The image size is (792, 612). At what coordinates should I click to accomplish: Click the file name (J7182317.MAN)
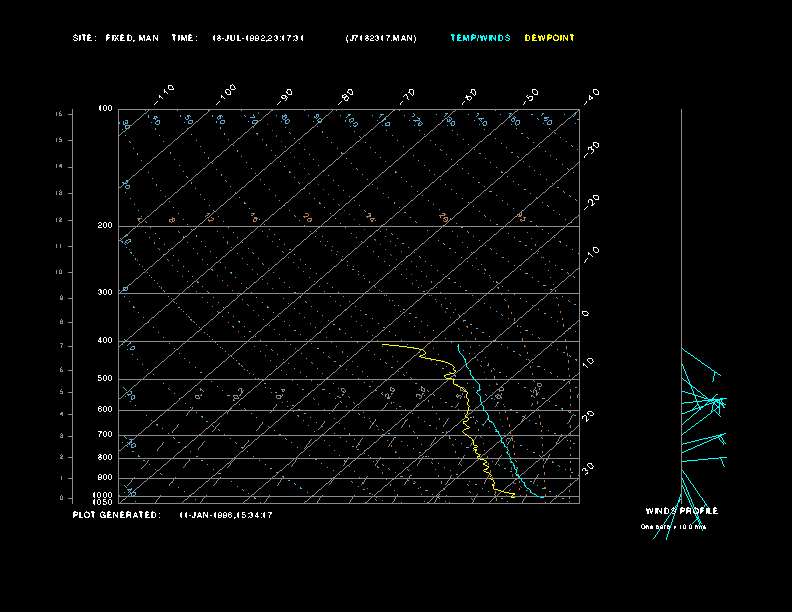(x=381, y=38)
